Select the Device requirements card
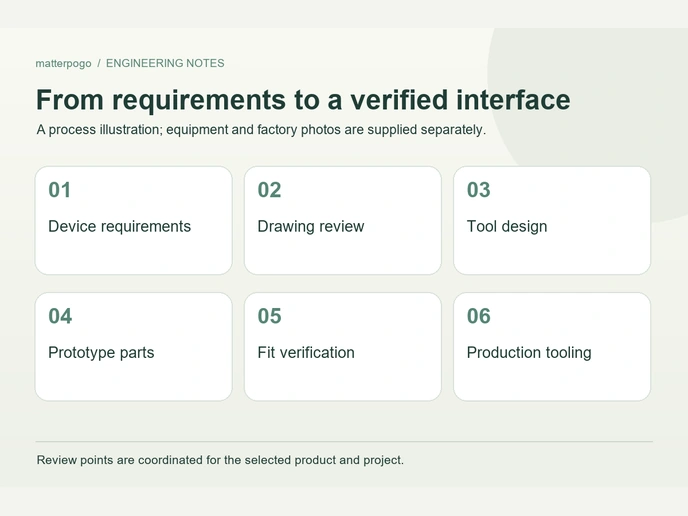688x516 pixels. (x=133, y=220)
